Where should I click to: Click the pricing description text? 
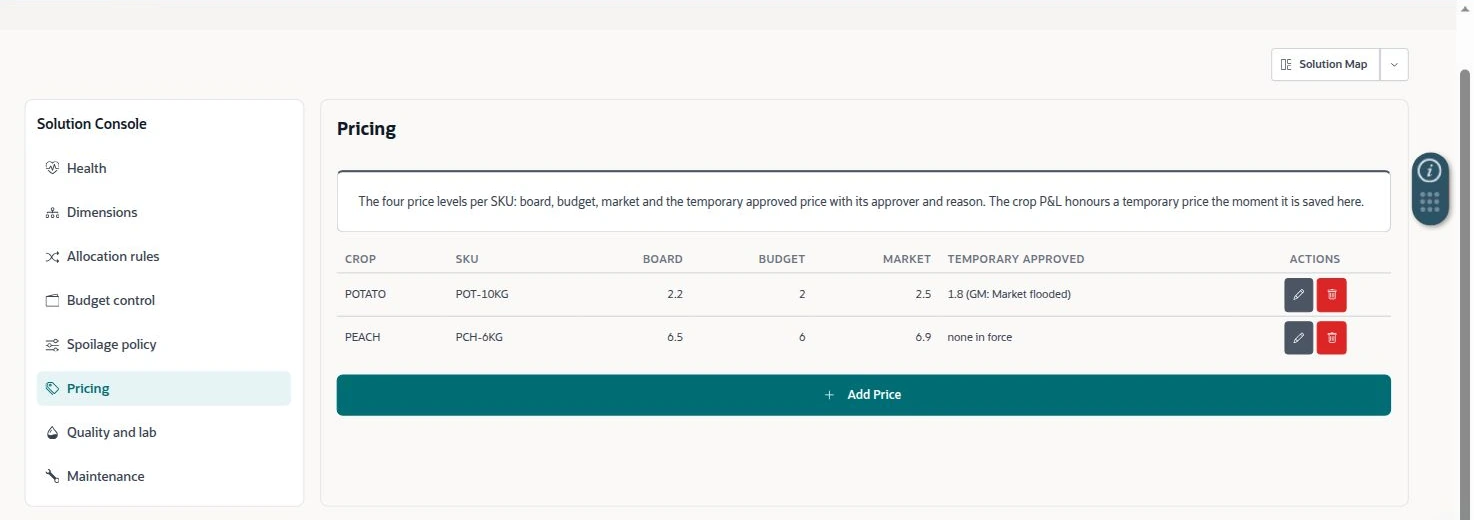coord(861,202)
